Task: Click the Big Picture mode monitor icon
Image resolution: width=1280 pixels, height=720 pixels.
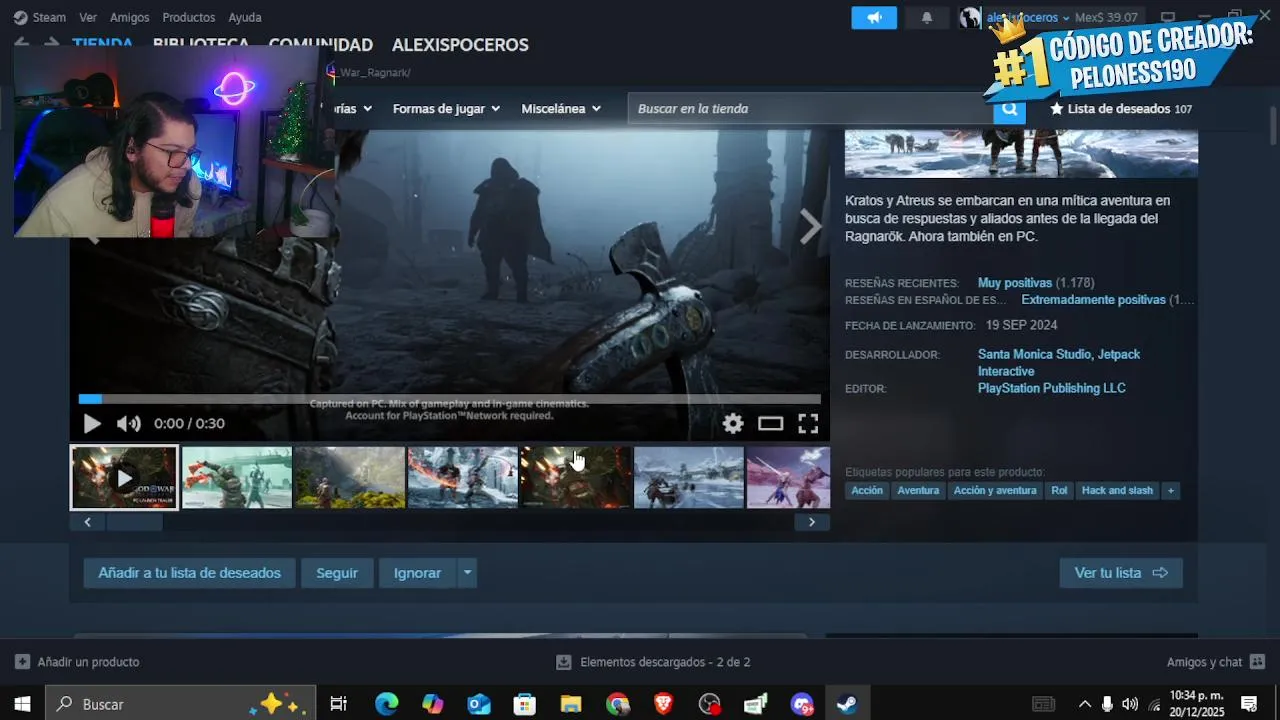Action: pos(1168,18)
